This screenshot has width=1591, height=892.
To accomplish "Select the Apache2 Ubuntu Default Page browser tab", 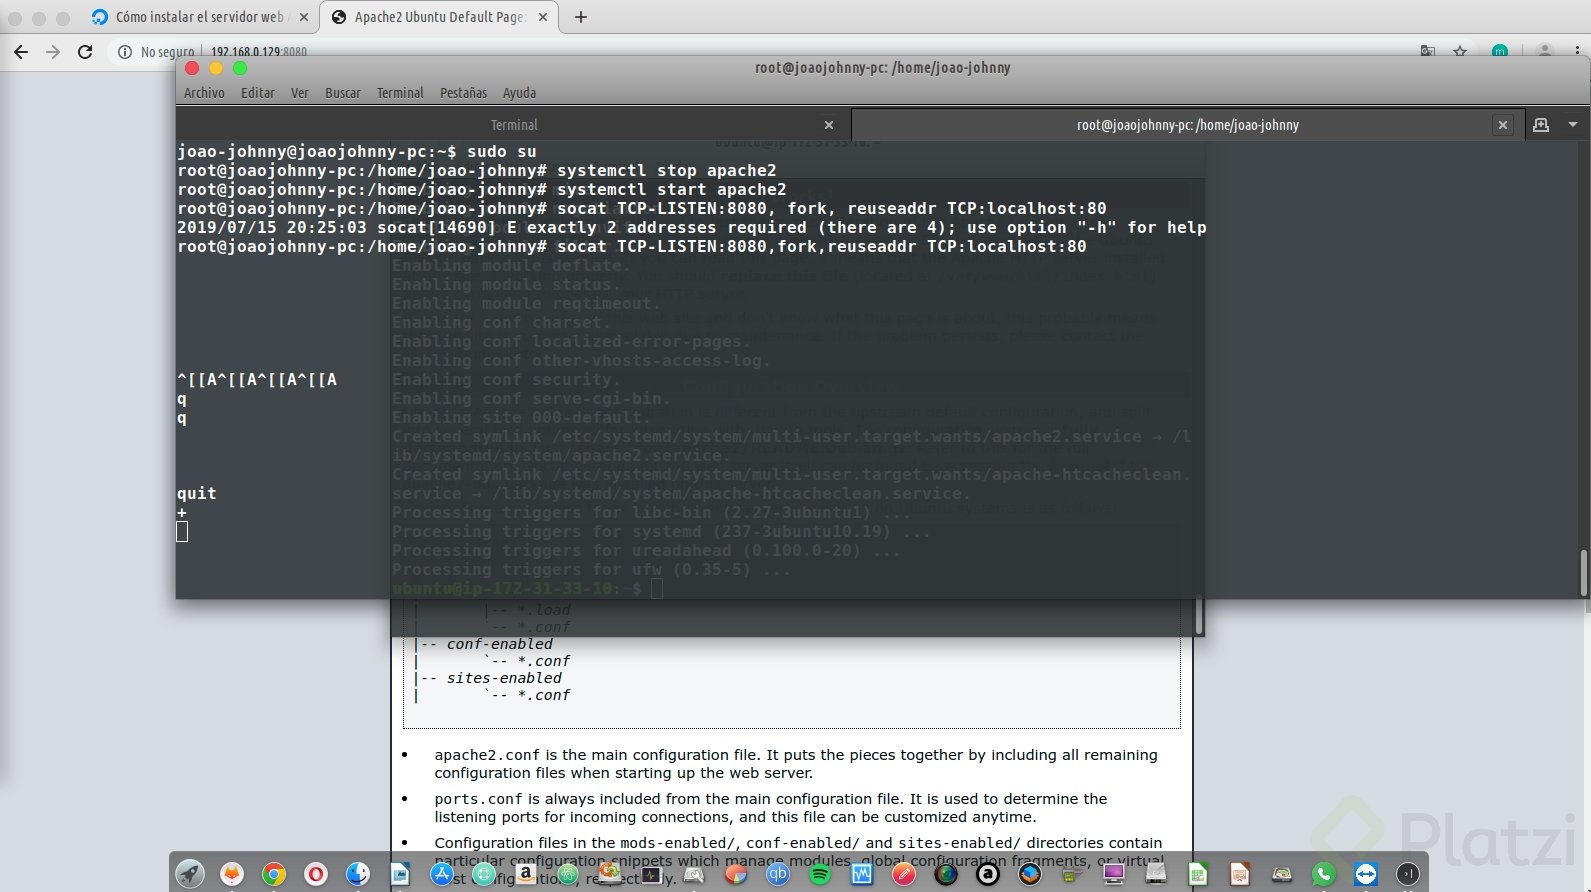I will click(x=440, y=17).
